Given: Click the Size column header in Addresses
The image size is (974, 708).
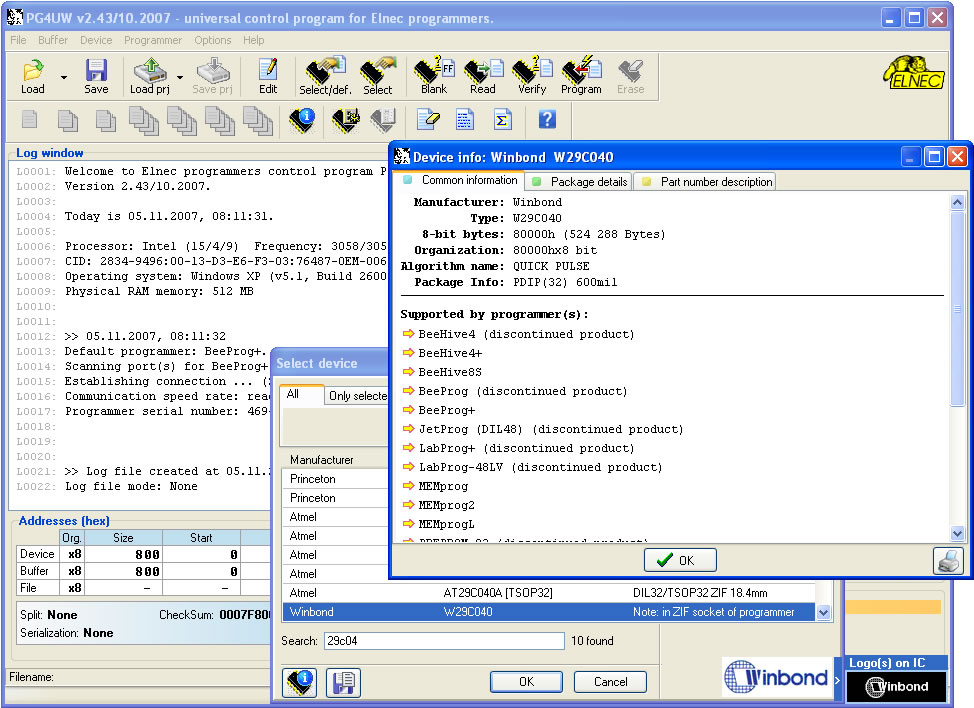Looking at the screenshot, I should tap(122, 538).
